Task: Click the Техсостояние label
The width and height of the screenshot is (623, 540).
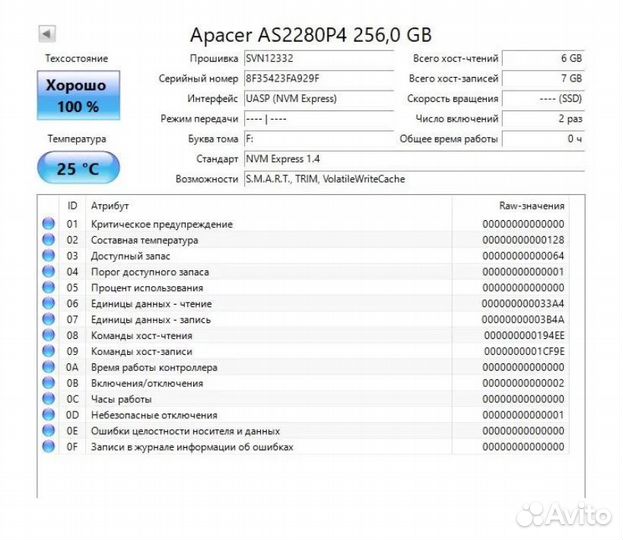Action: click(x=77, y=58)
